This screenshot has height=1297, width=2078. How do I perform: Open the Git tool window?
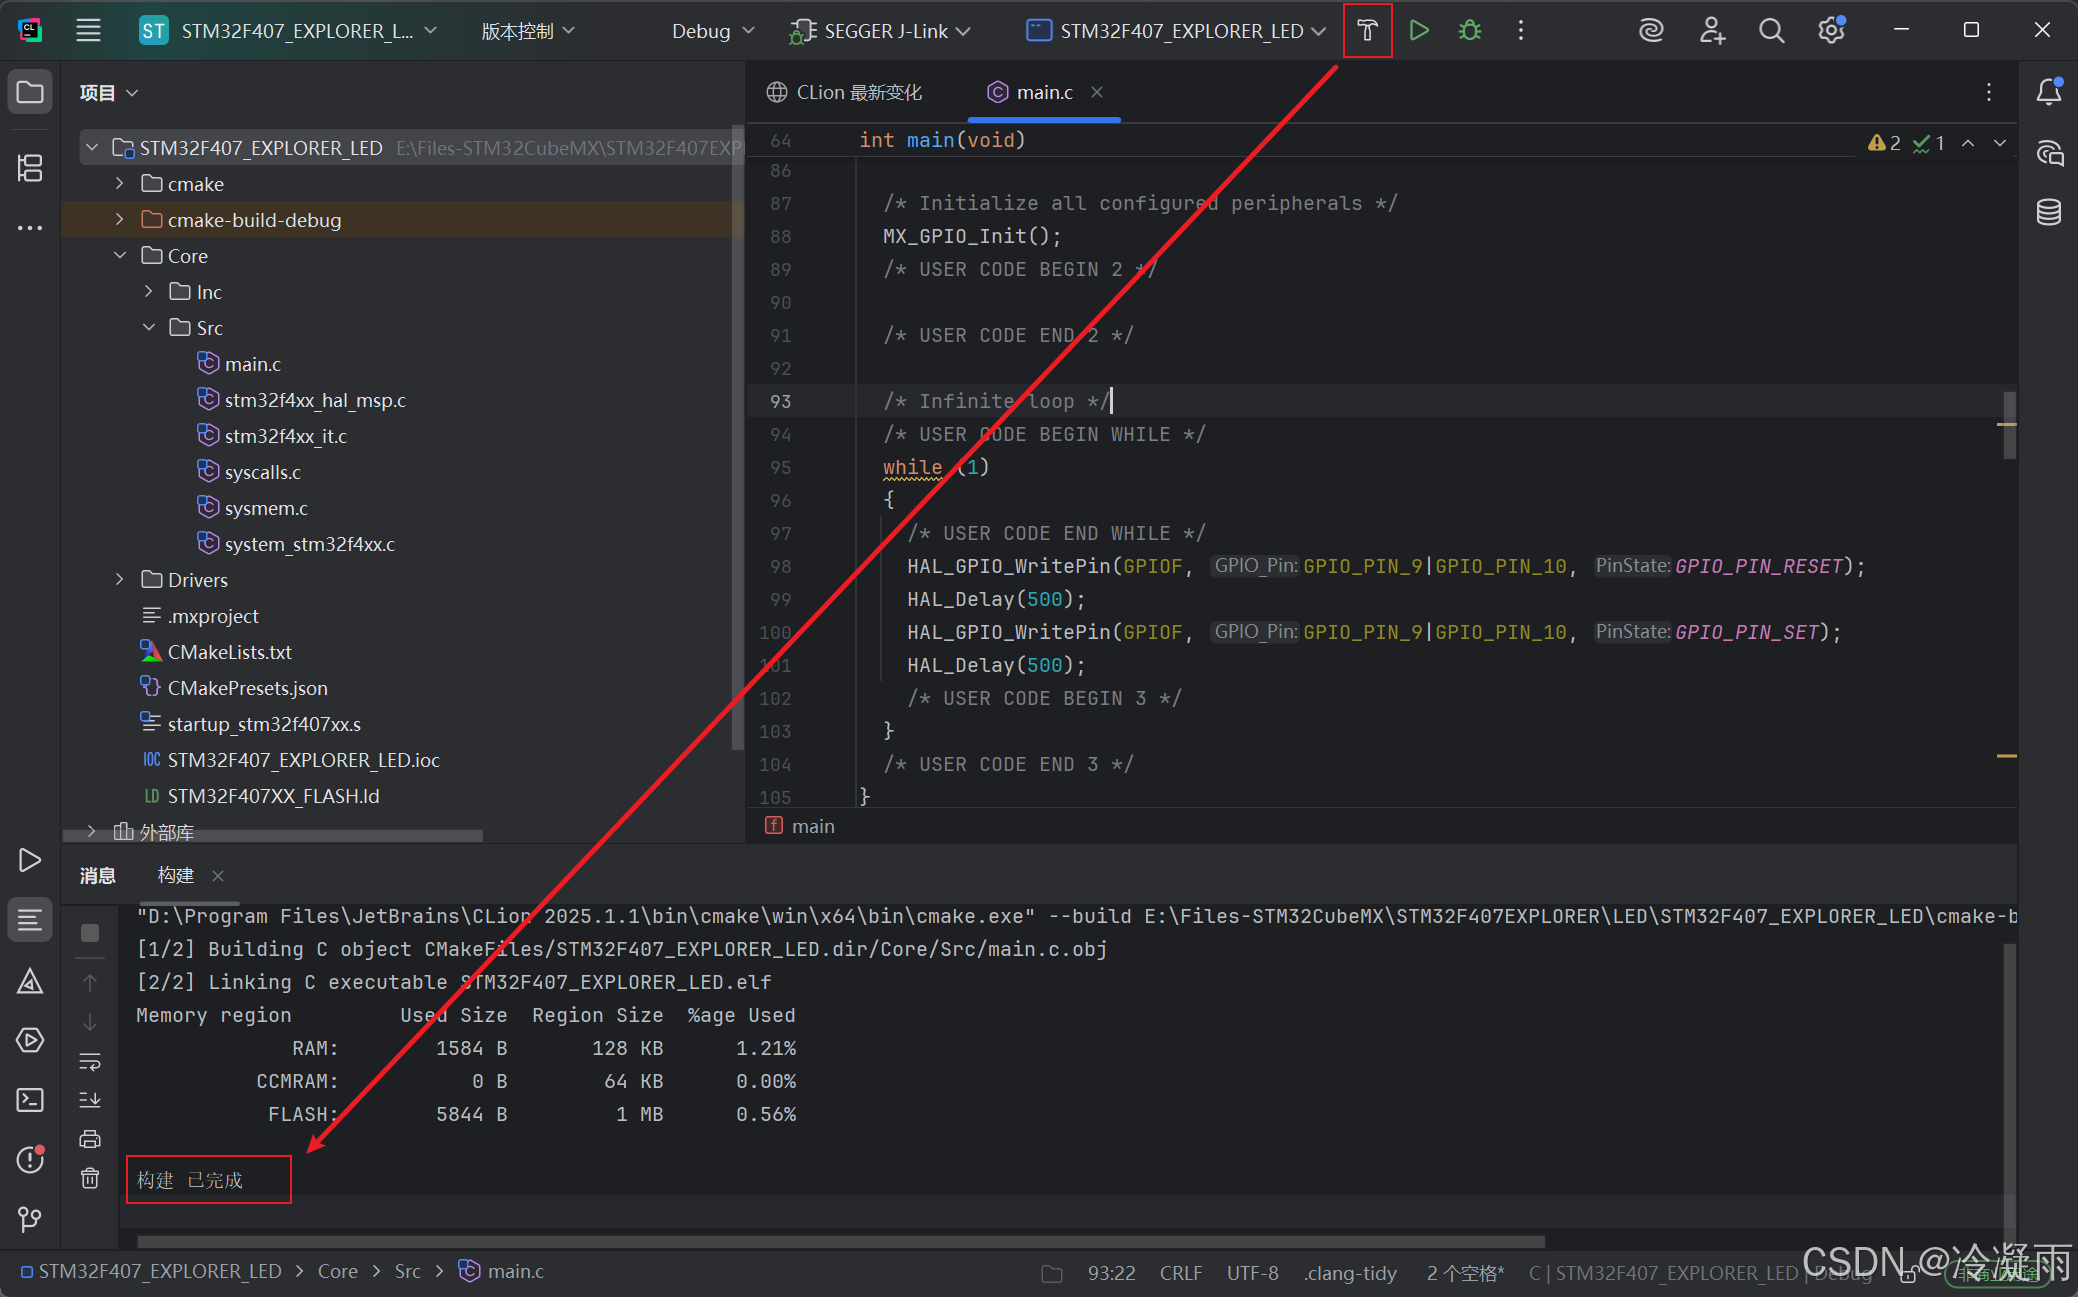(30, 1219)
